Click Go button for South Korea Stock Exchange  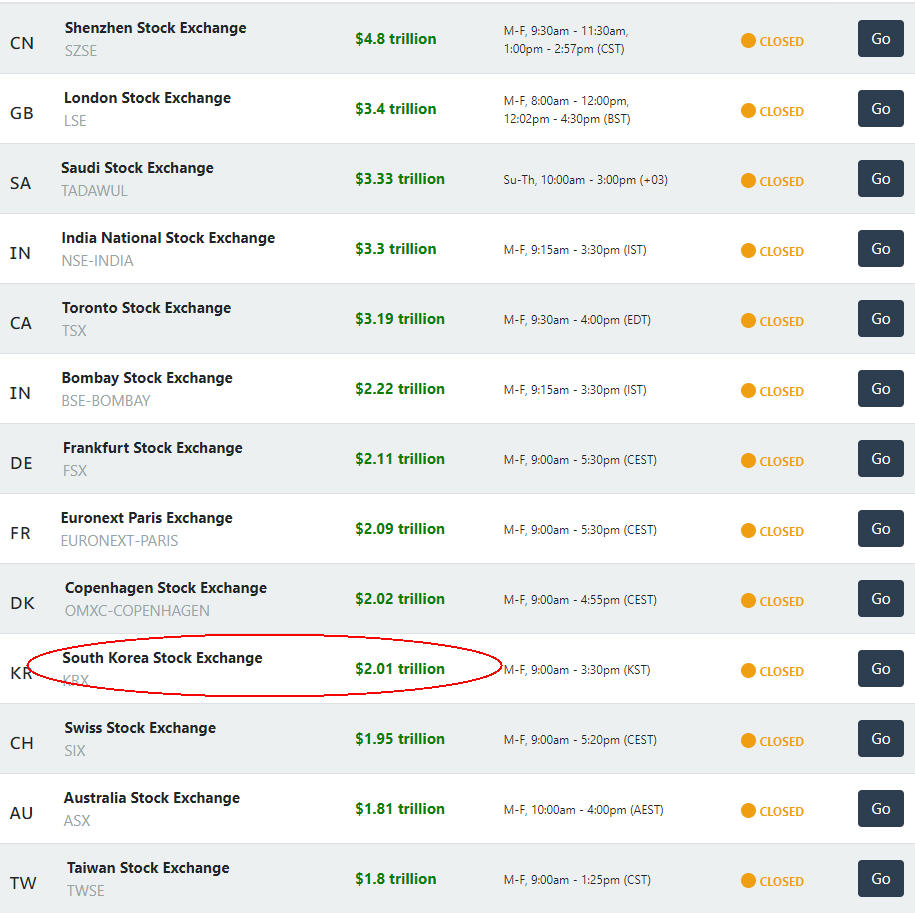click(880, 669)
